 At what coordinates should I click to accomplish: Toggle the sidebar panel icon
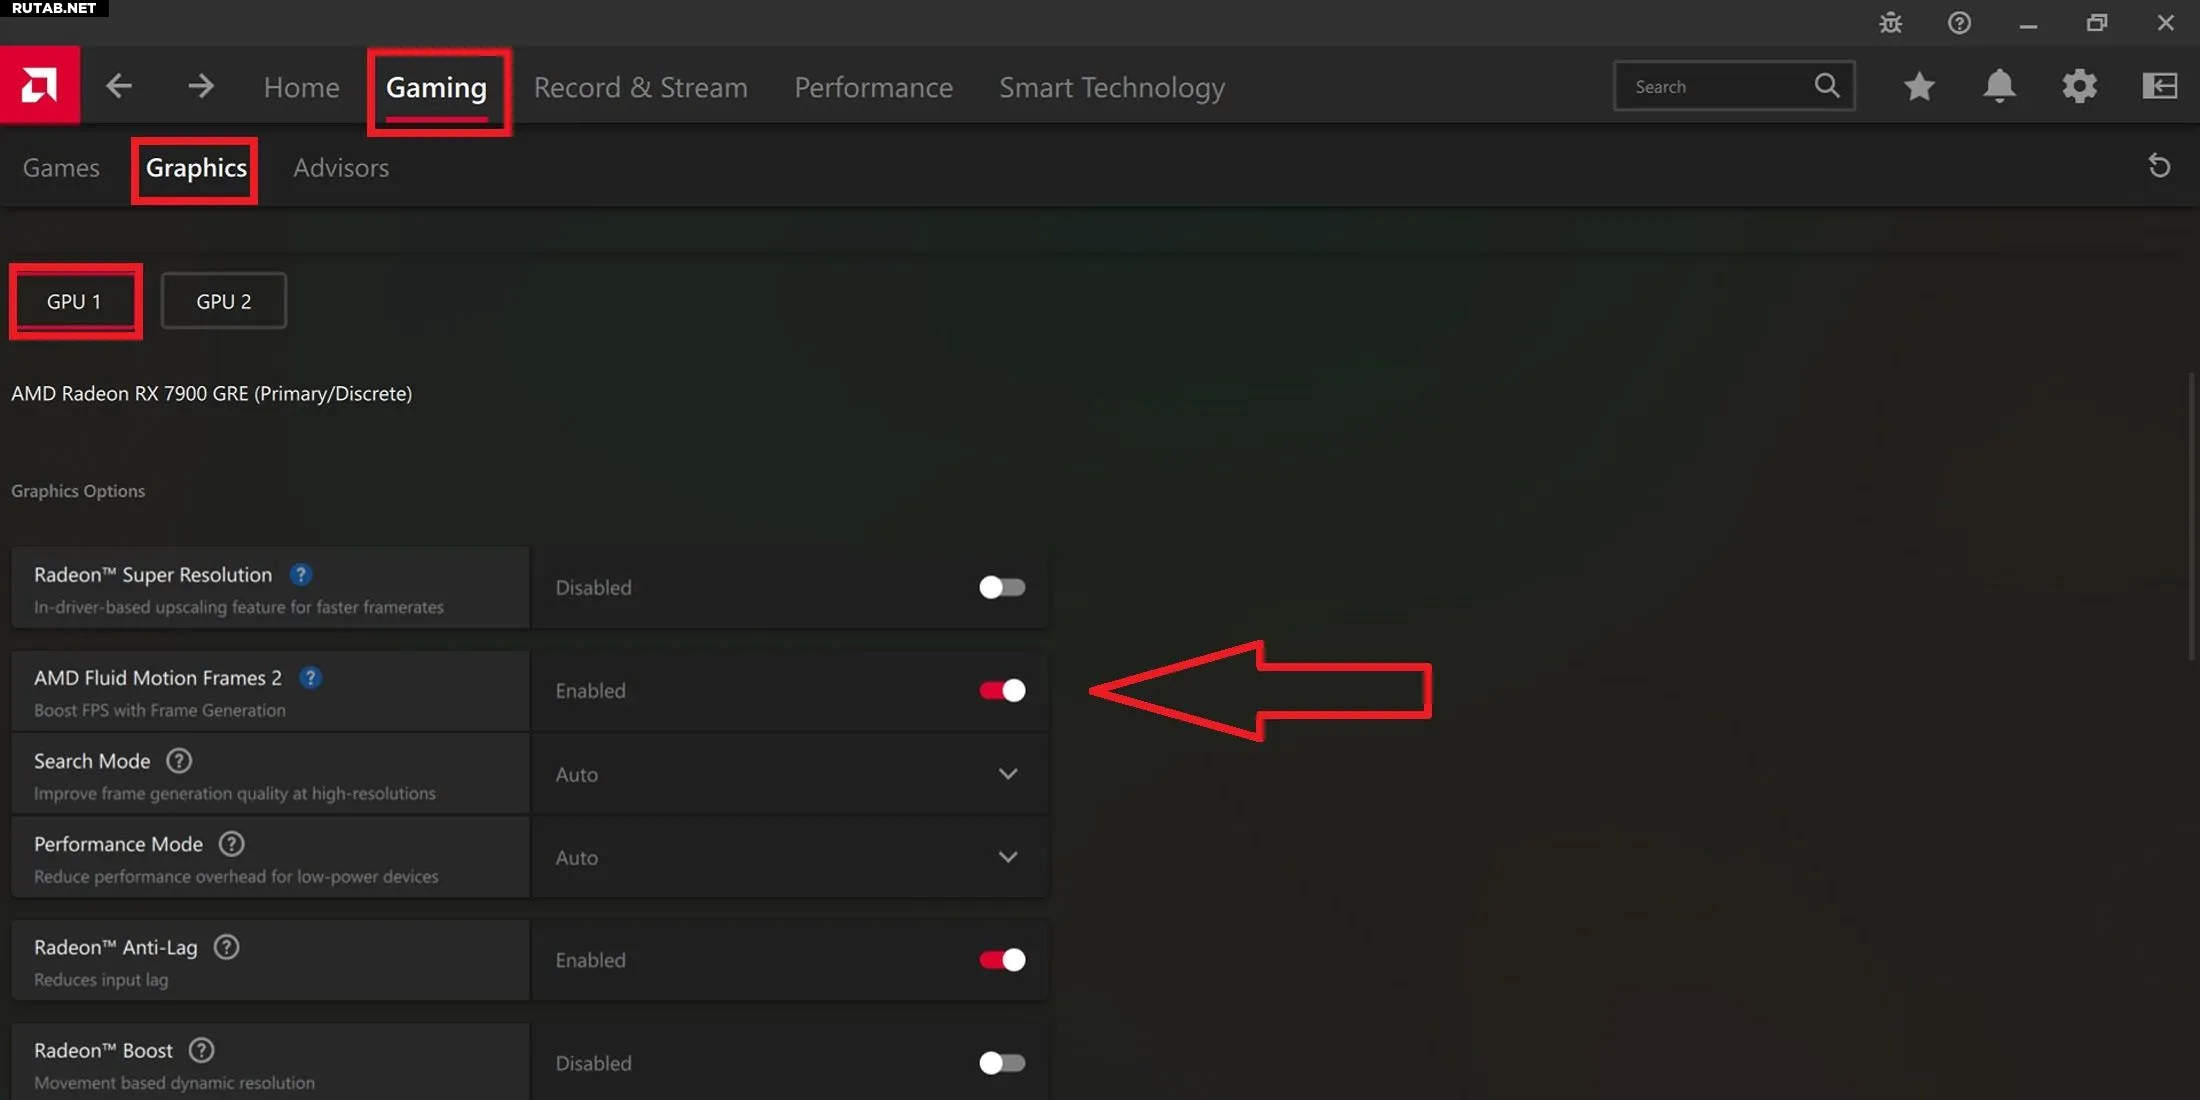2159,86
